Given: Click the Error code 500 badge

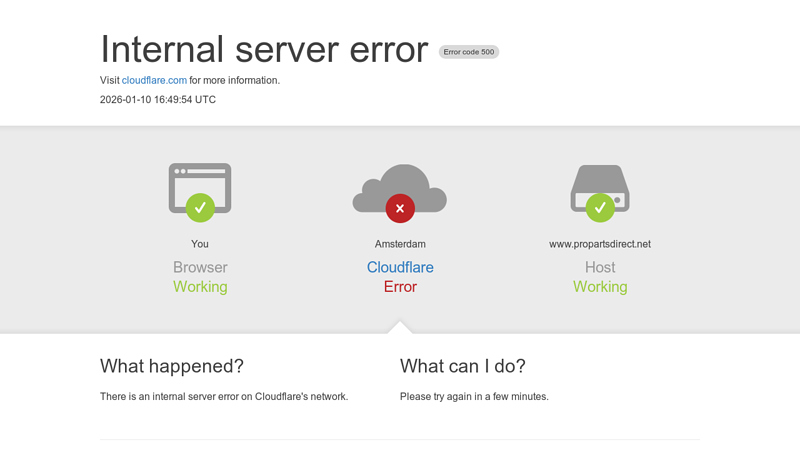Looking at the screenshot, I should coord(468,52).
